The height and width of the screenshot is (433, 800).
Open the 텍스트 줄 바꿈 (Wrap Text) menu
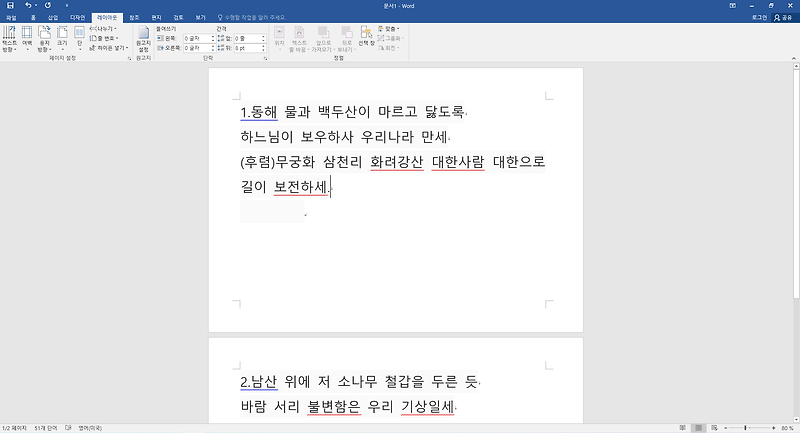pyautogui.click(x=298, y=39)
